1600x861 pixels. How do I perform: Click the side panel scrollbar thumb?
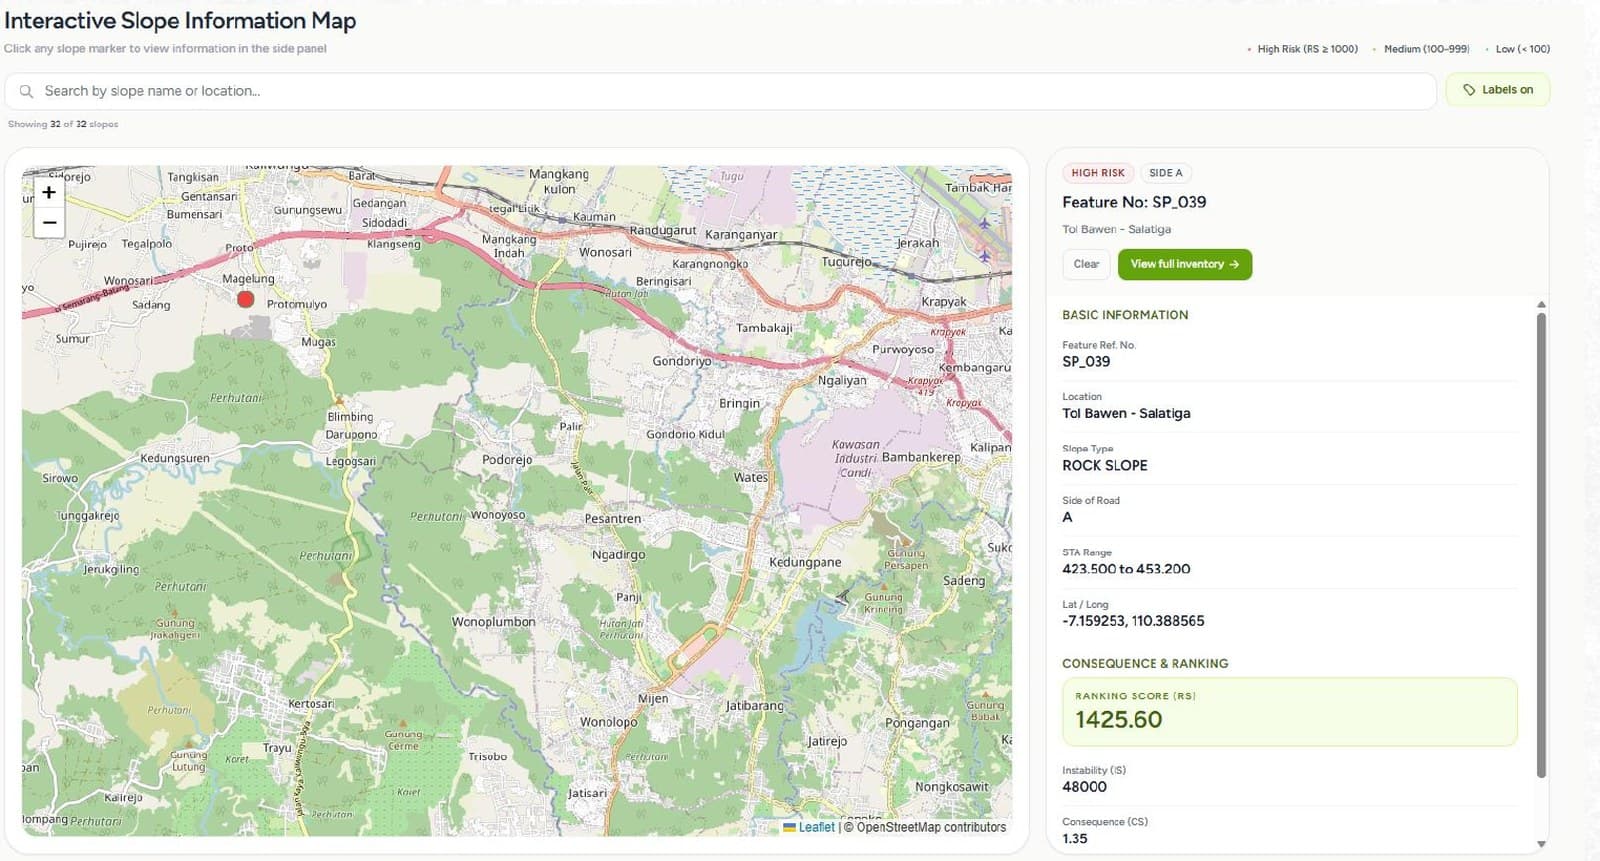click(1541, 545)
